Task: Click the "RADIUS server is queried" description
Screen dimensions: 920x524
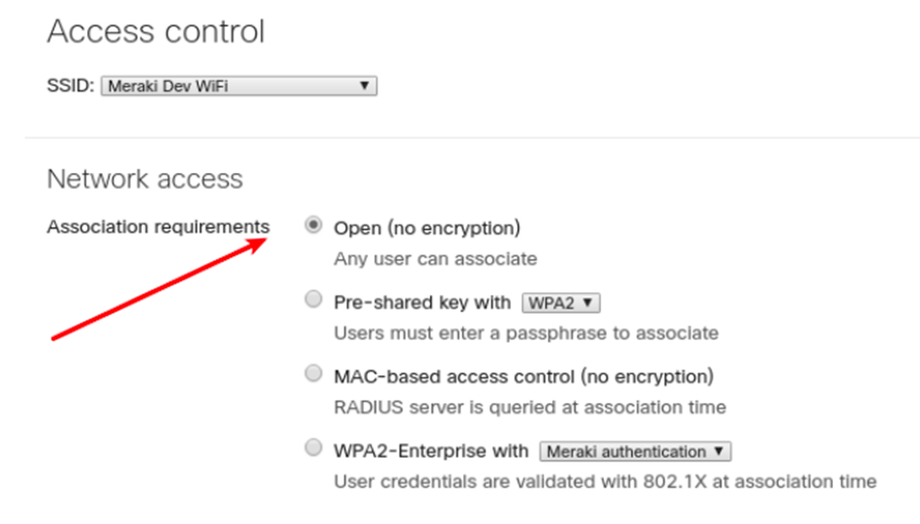Action: pyautogui.click(x=530, y=408)
